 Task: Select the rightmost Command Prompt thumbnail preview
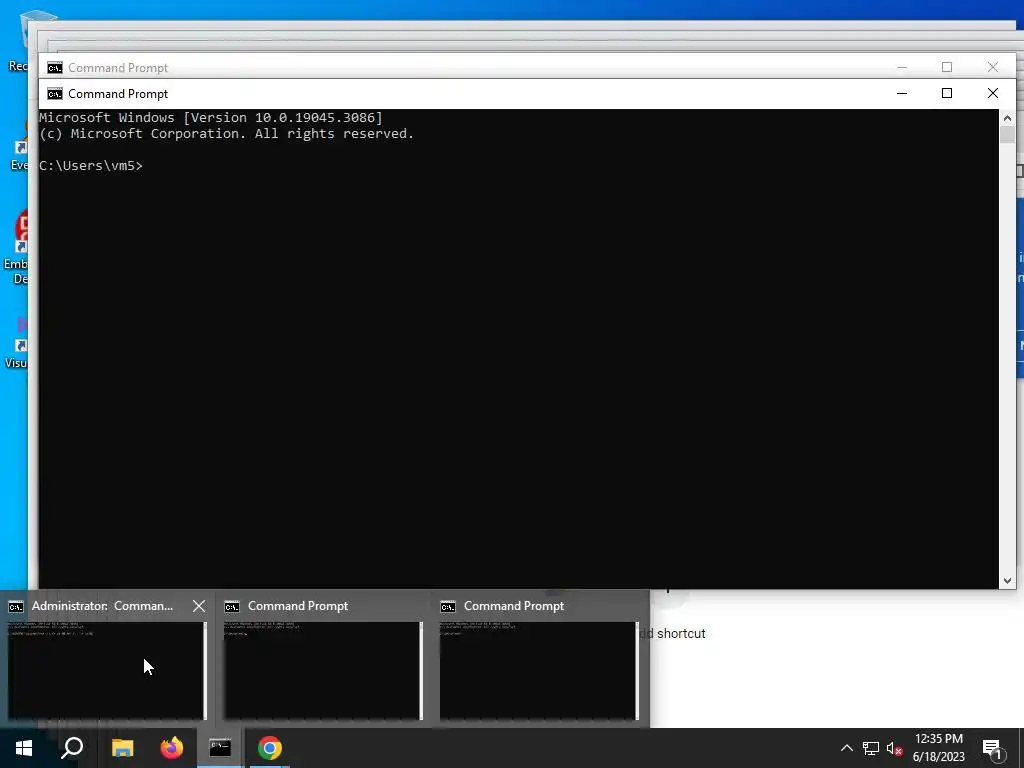coord(539,670)
